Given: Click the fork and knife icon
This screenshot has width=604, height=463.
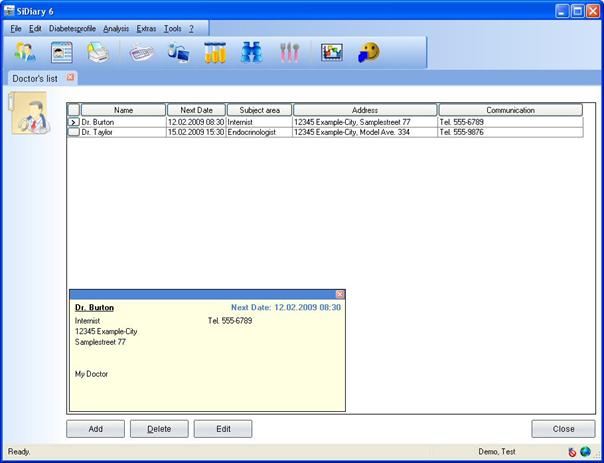Looking at the screenshot, I should [289, 53].
